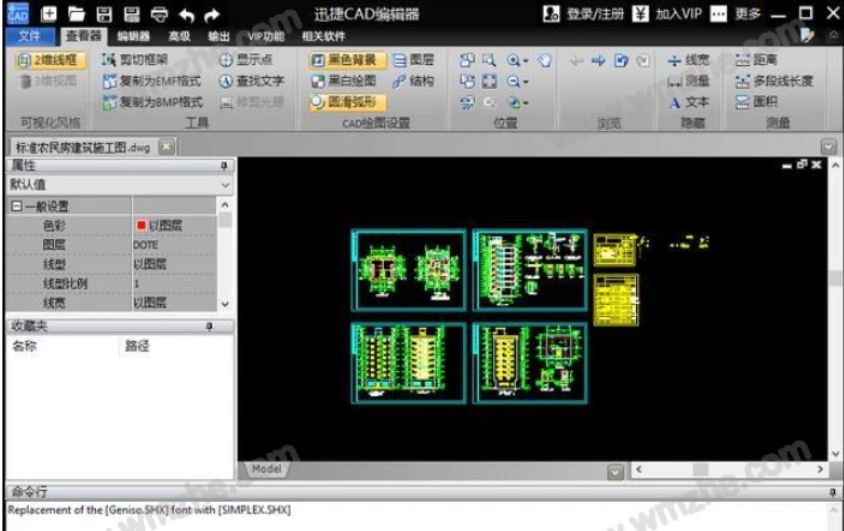Click 加入VIP button

(667, 14)
